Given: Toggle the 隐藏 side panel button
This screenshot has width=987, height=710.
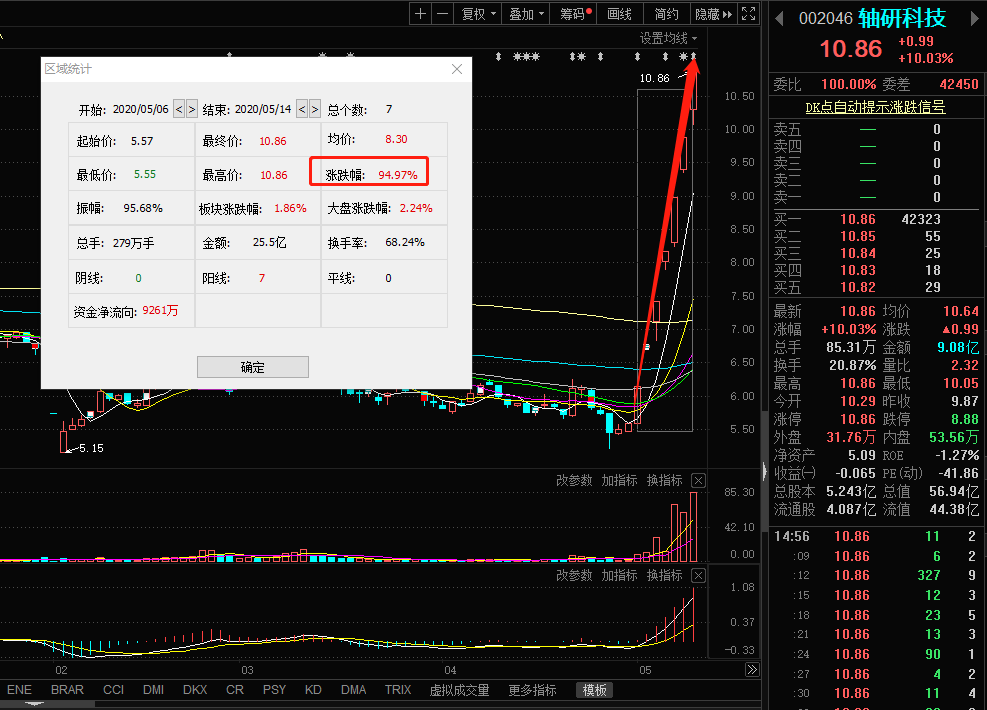Looking at the screenshot, I should click(x=713, y=14).
